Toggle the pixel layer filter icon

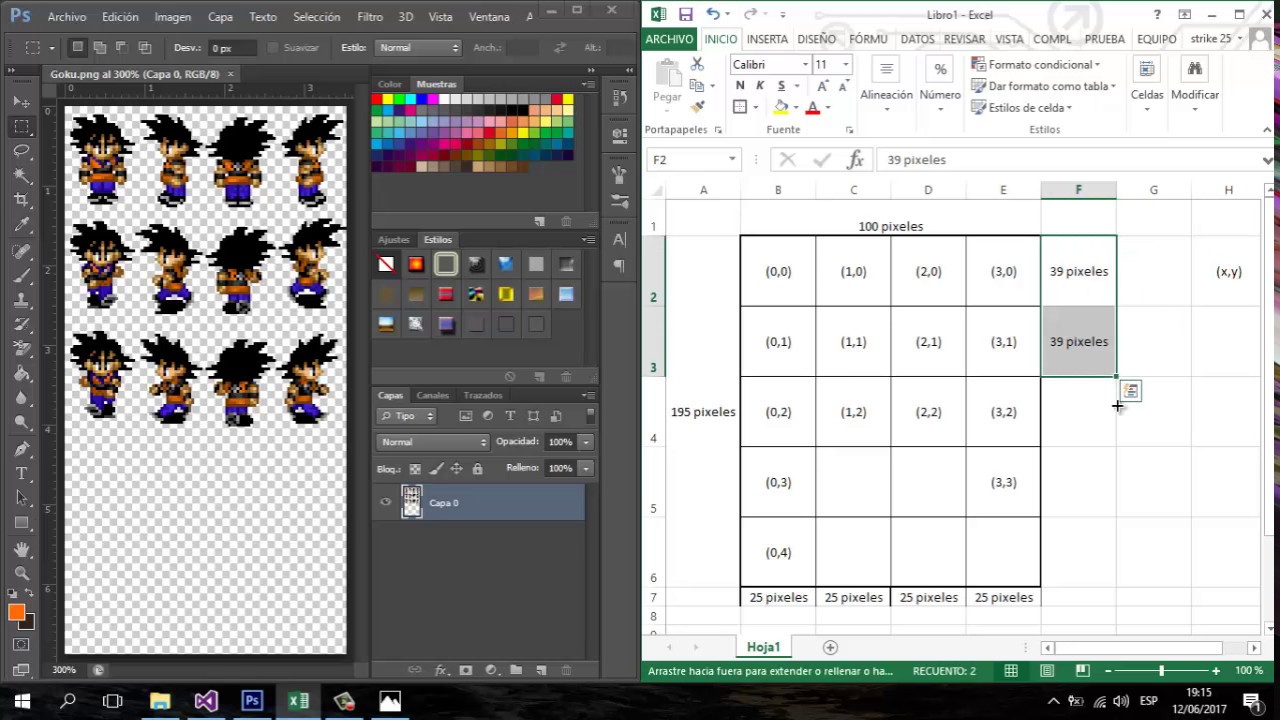point(466,416)
